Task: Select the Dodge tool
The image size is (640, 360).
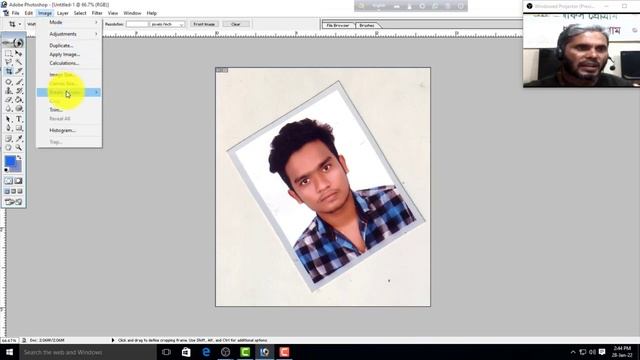Action: click(19, 109)
